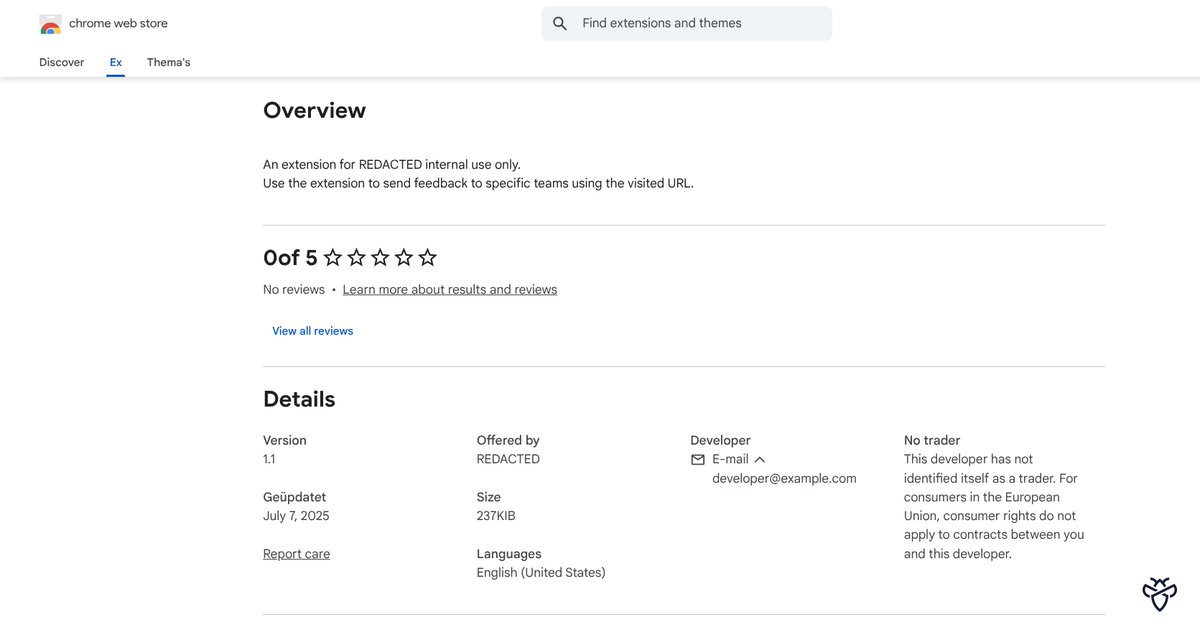1200x635 pixels.
Task: Click the No reviews text
Action: pos(294,289)
